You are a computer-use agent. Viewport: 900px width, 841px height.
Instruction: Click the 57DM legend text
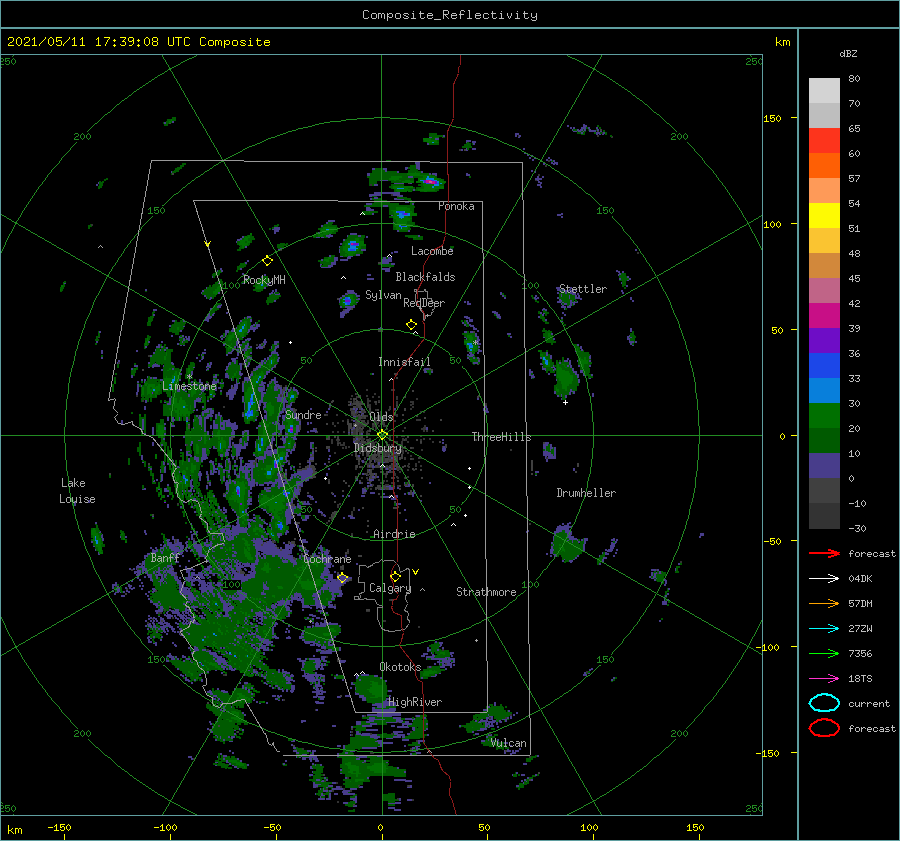coord(860,603)
